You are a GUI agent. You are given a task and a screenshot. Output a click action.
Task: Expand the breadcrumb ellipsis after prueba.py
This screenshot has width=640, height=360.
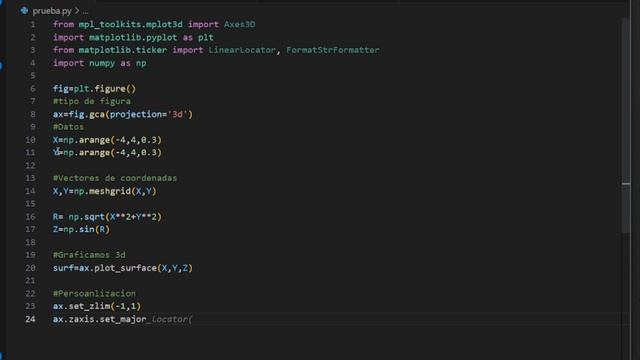coord(85,11)
